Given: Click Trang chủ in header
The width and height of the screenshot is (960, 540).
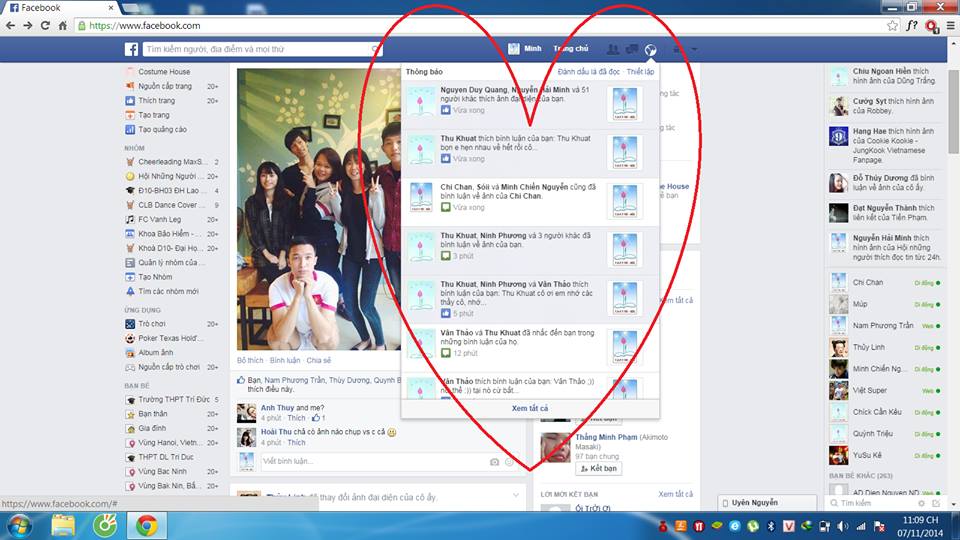Looking at the screenshot, I should (x=571, y=49).
